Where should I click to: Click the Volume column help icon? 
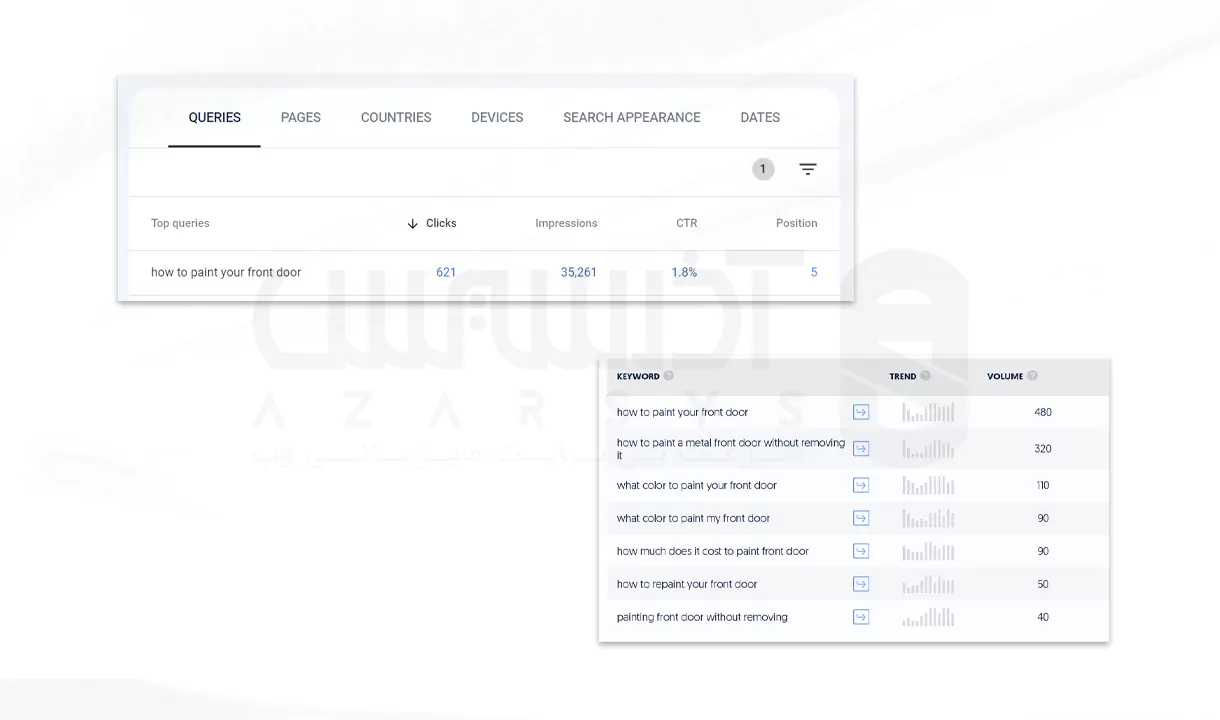tap(1032, 376)
